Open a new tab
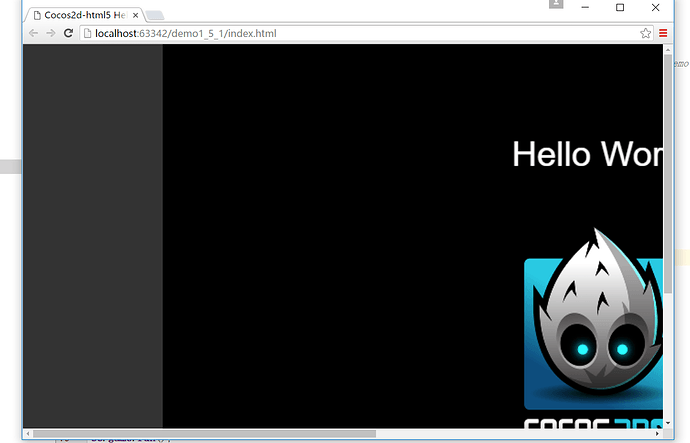 coord(154,16)
